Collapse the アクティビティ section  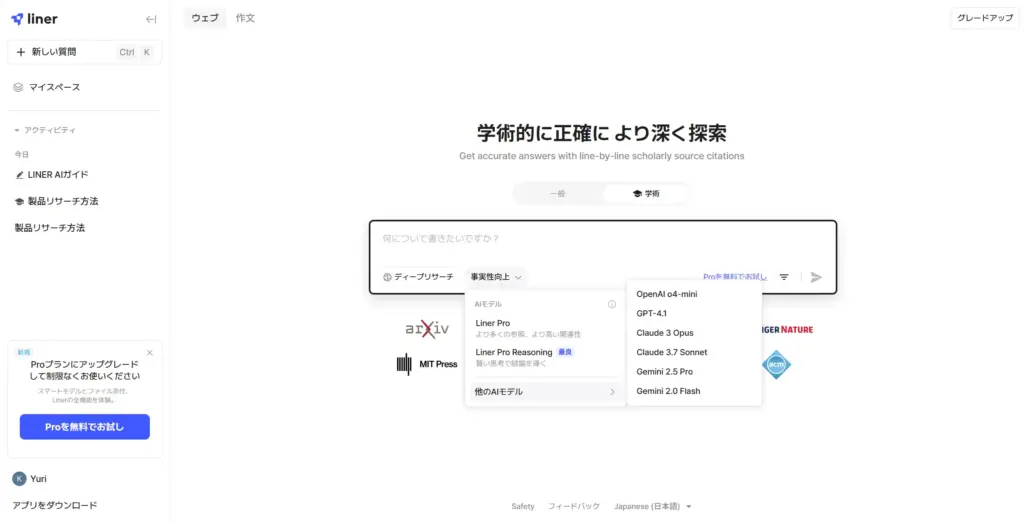tap(45, 130)
